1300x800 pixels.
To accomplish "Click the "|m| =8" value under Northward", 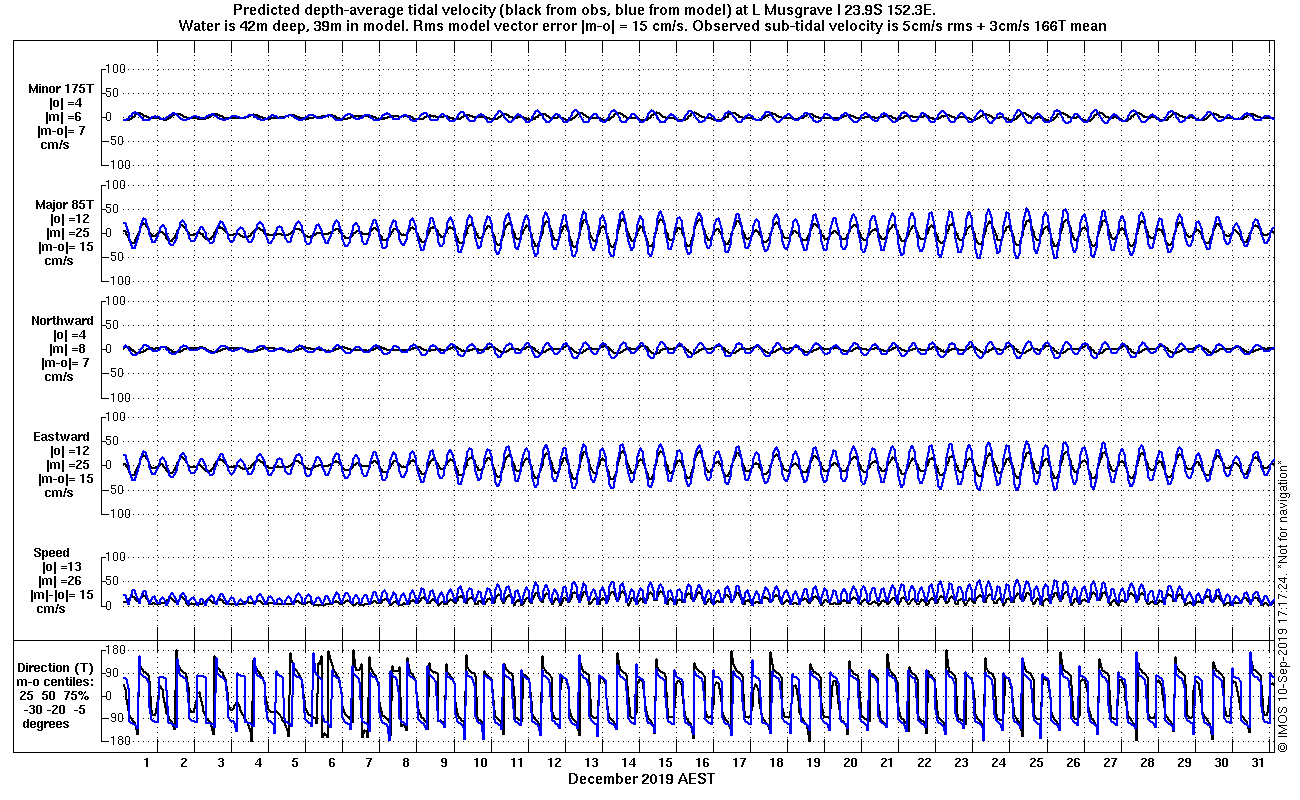I will (69, 349).
